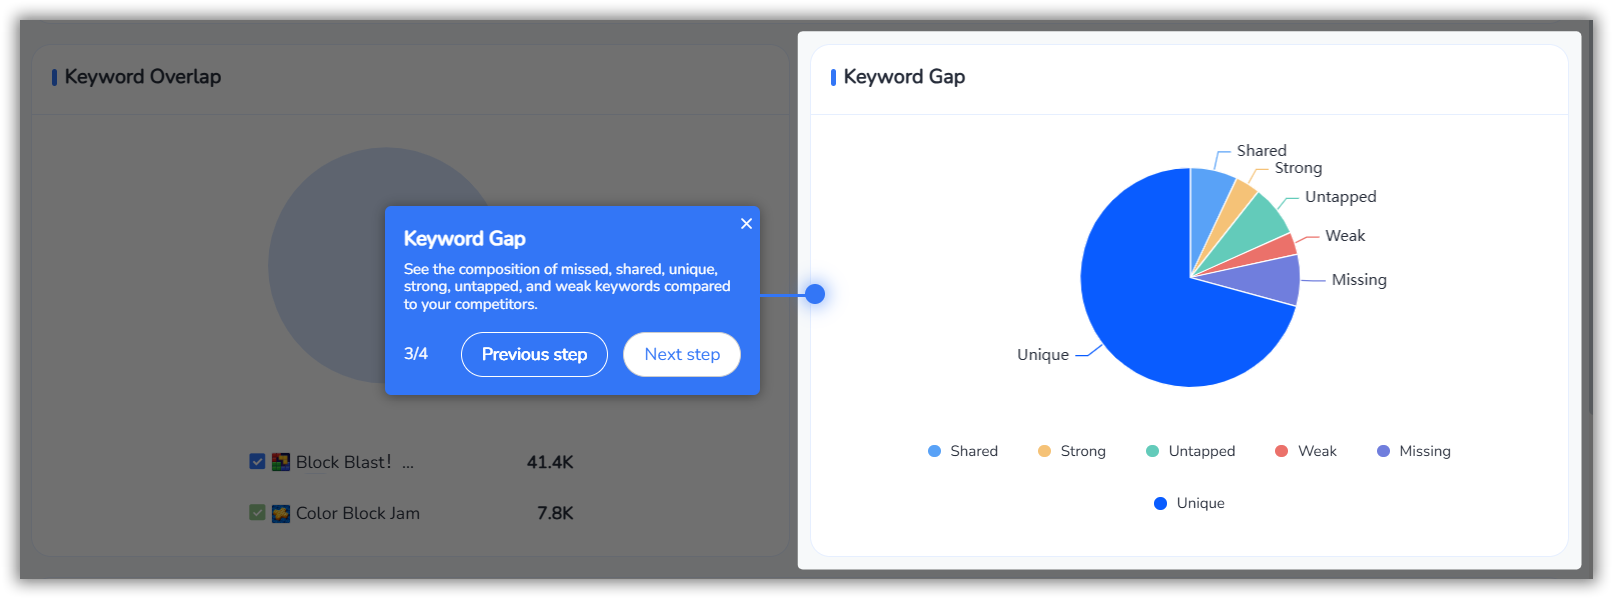The width and height of the screenshot is (1613, 599).
Task: Toggle the Block Blast! checkbox
Action: (257, 462)
